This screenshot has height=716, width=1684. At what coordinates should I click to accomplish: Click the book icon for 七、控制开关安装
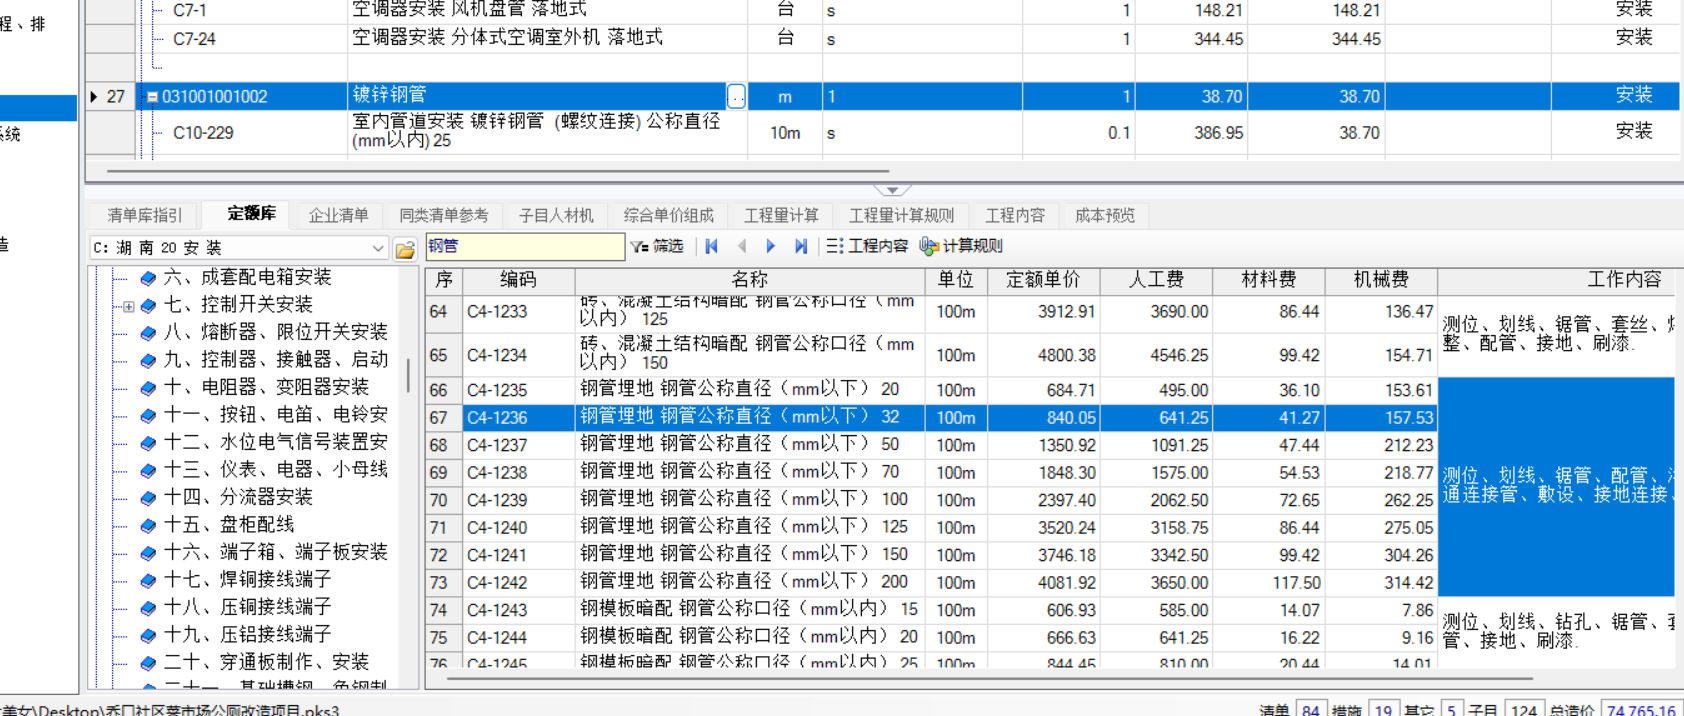click(x=148, y=305)
